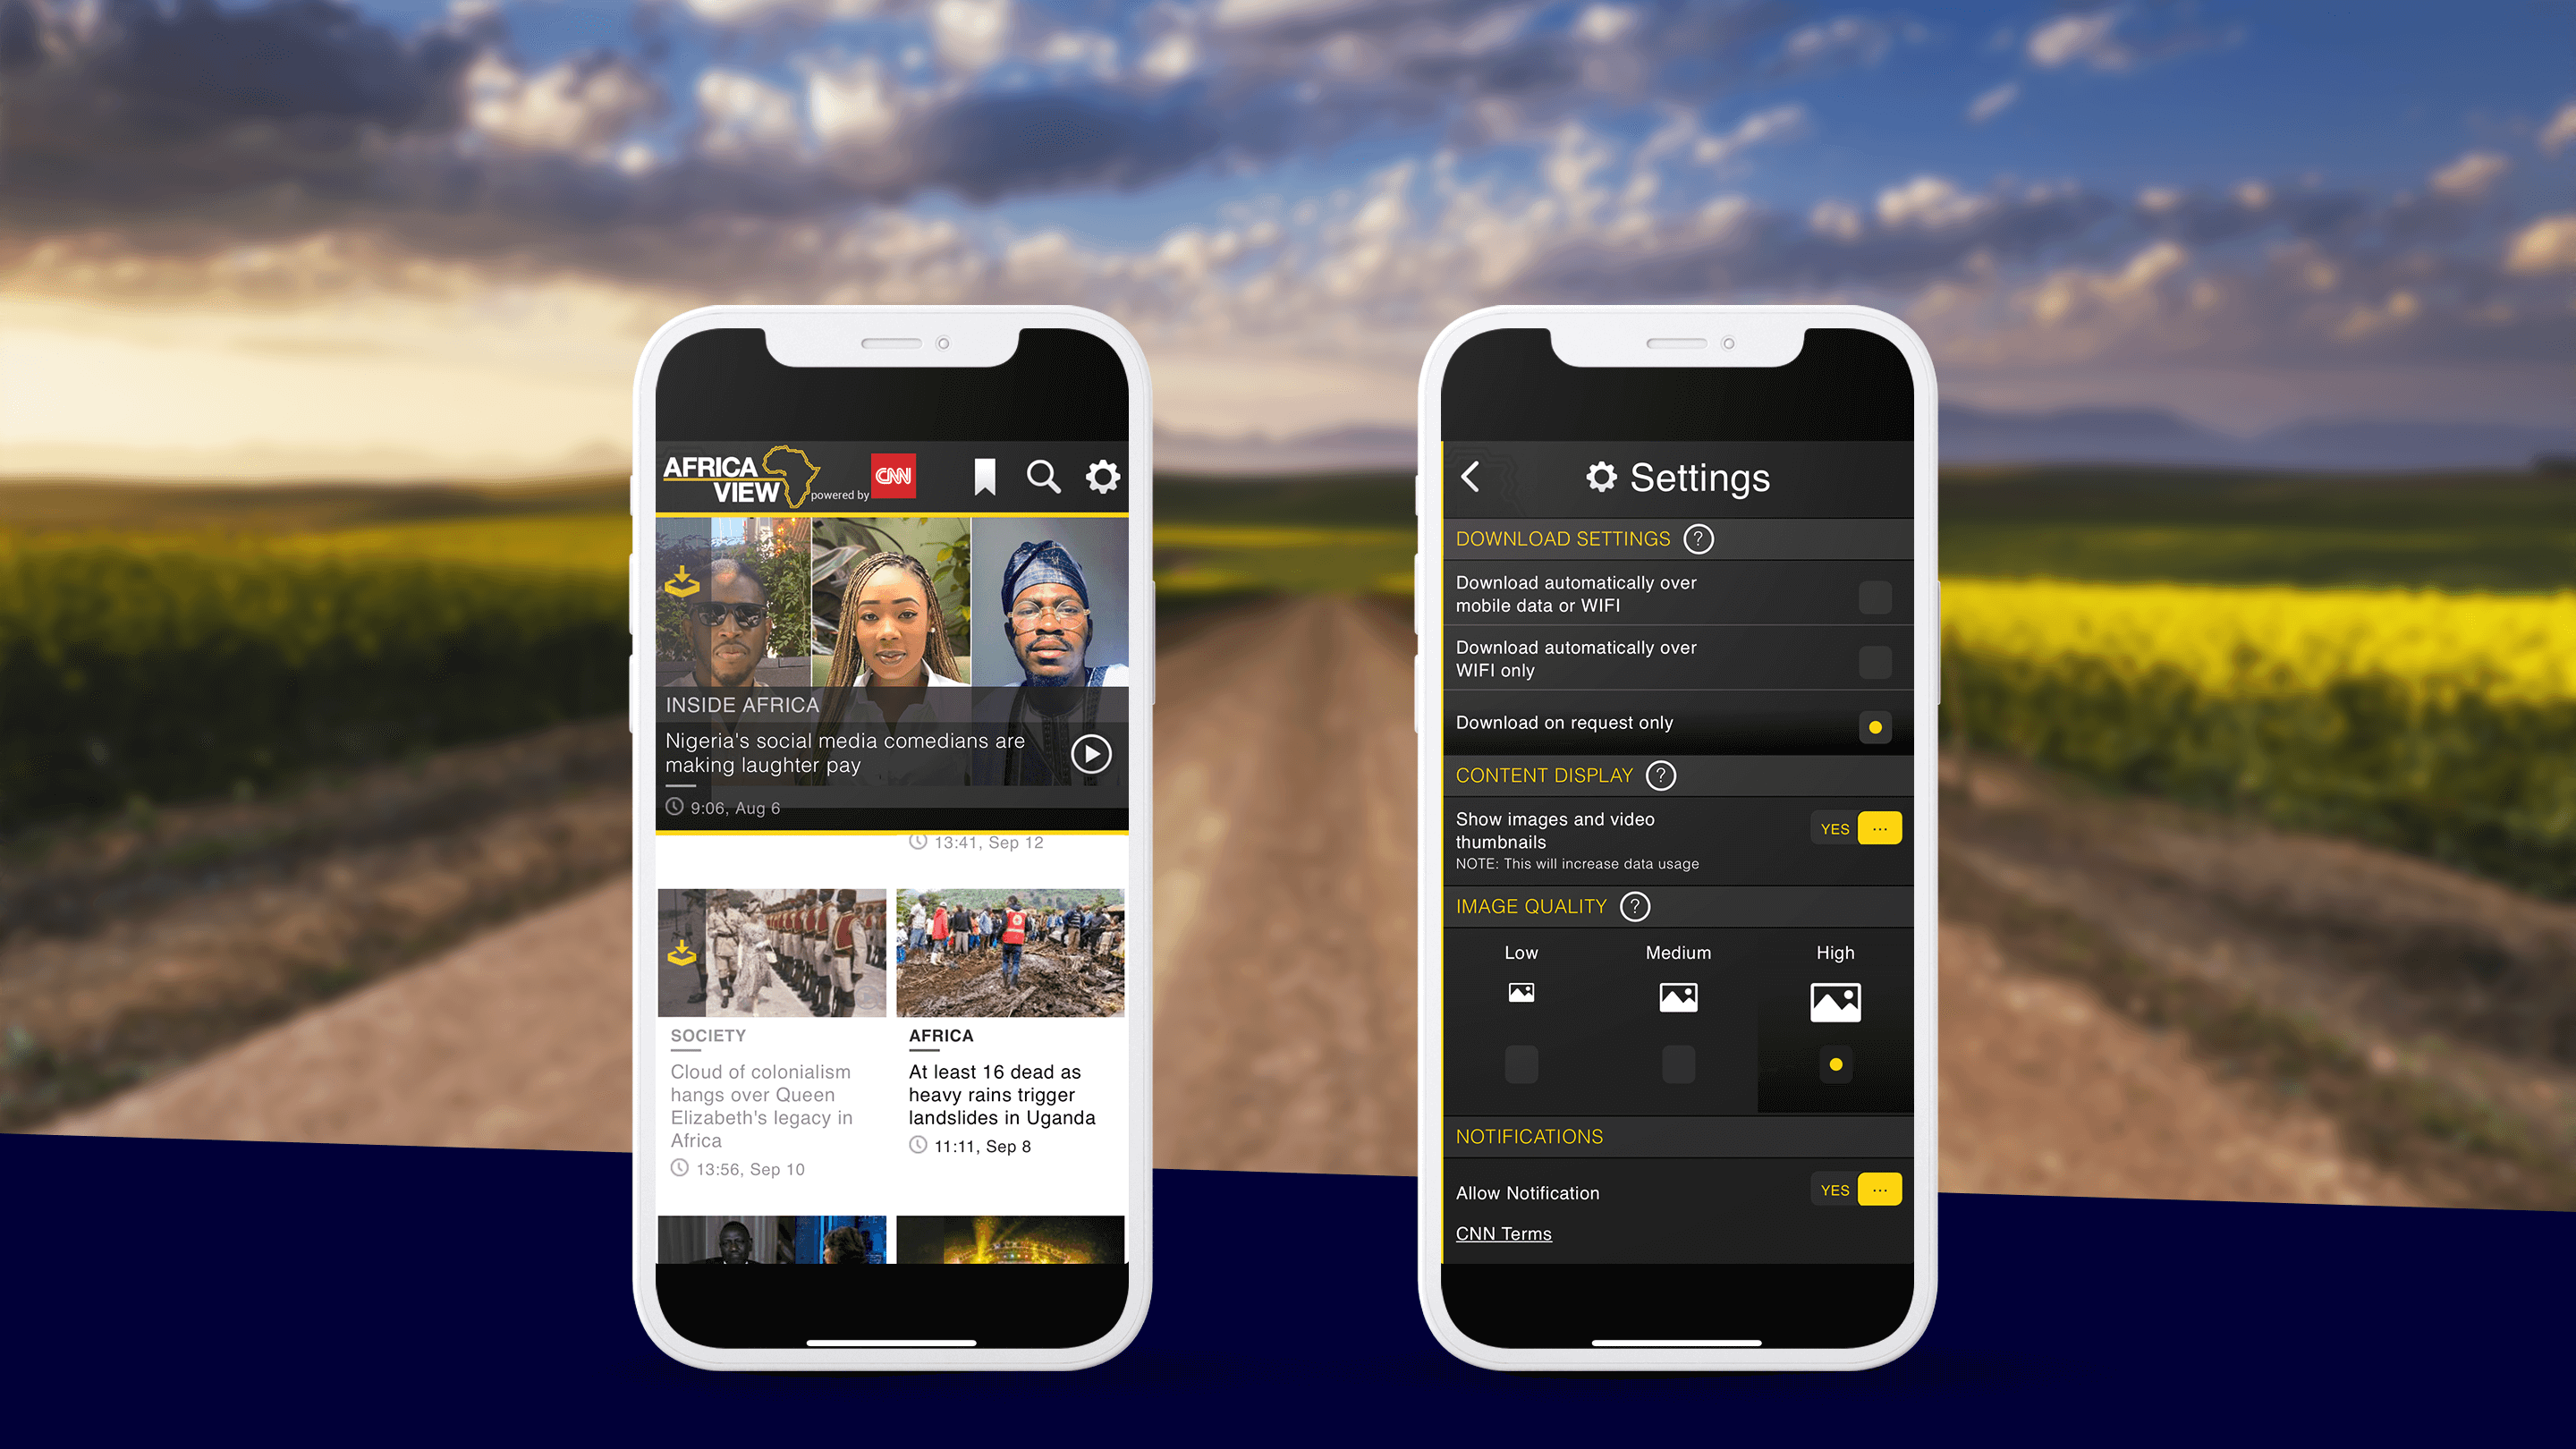
Task: Tap the settings gear icon in Settings header
Action: tap(1603, 476)
